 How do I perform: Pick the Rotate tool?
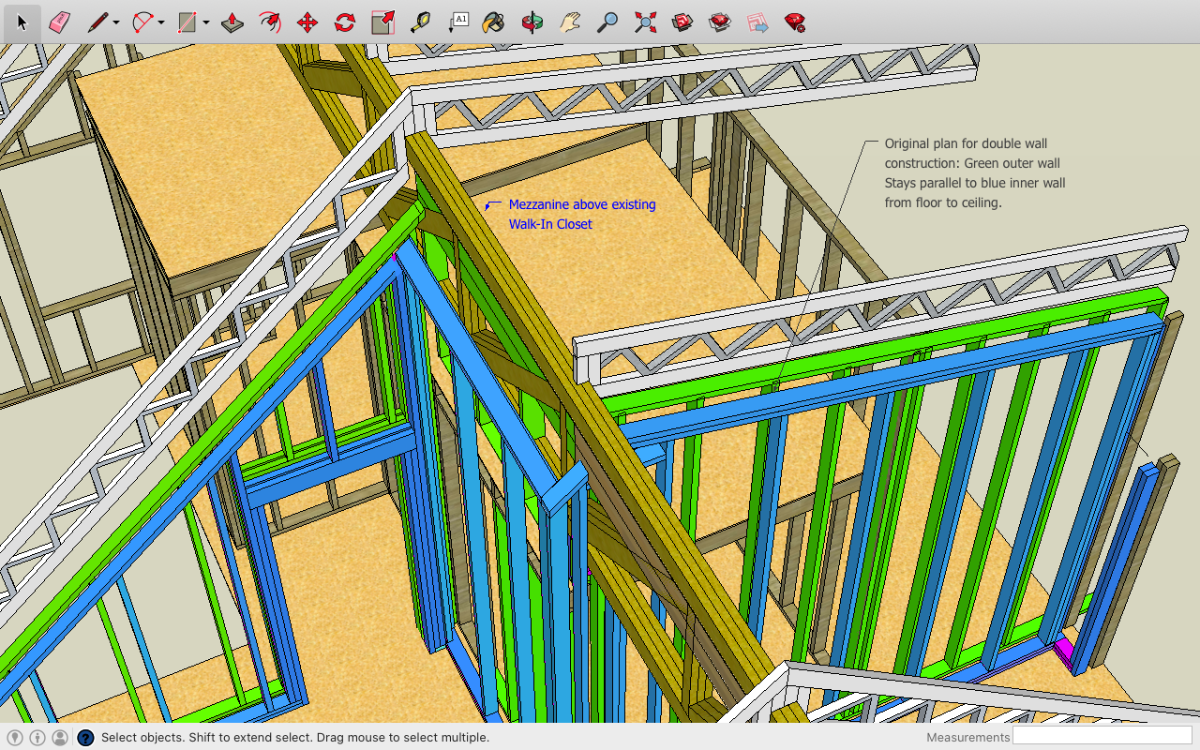tap(345, 22)
